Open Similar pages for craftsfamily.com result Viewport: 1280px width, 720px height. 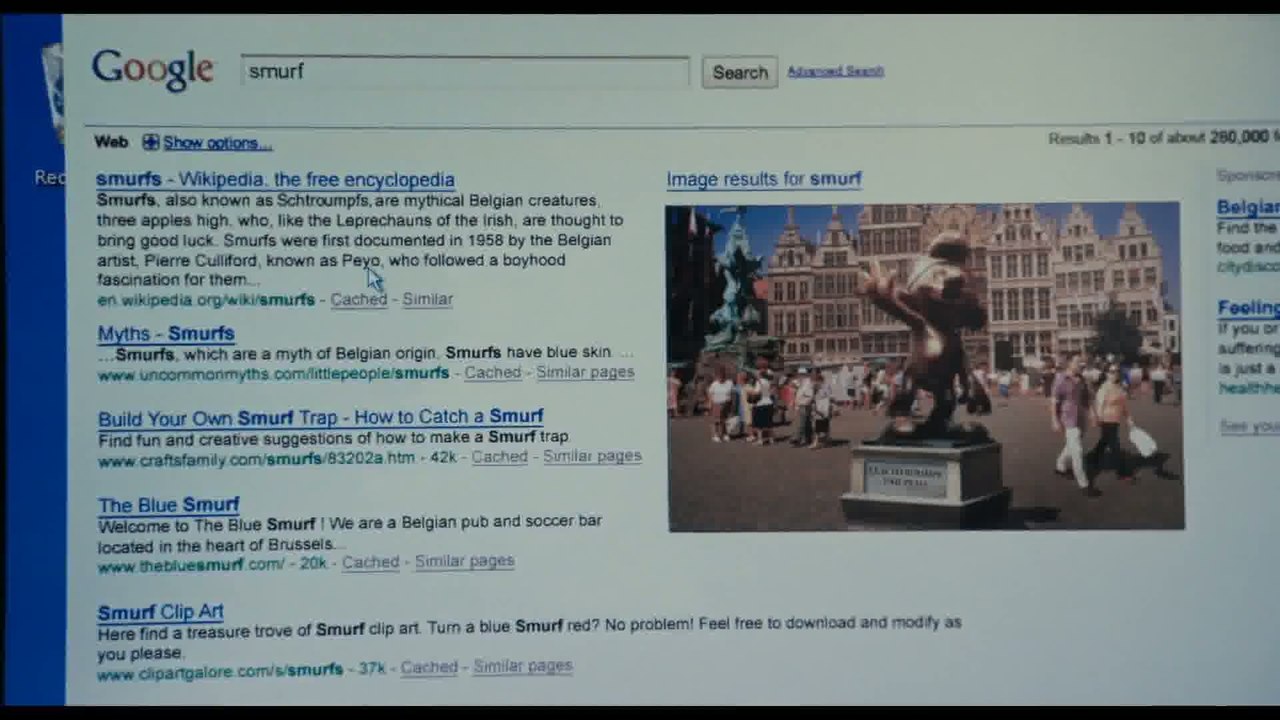click(x=592, y=456)
